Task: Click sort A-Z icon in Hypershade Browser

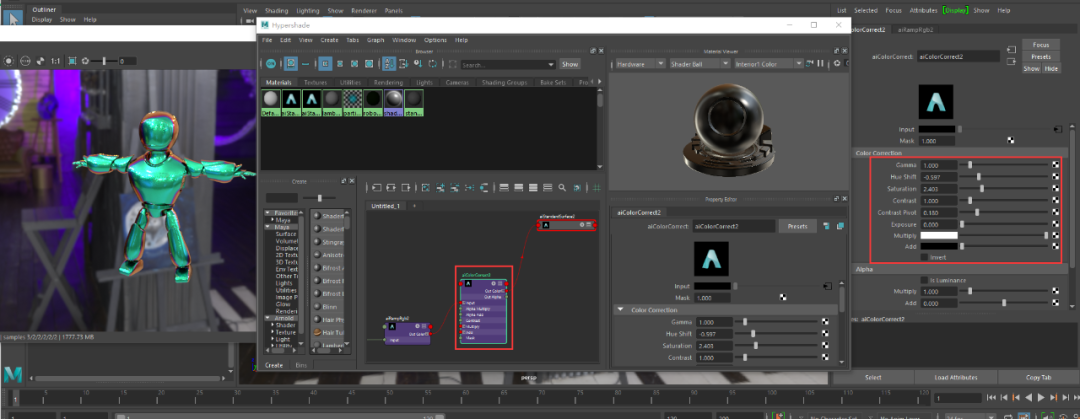Action: [389, 64]
